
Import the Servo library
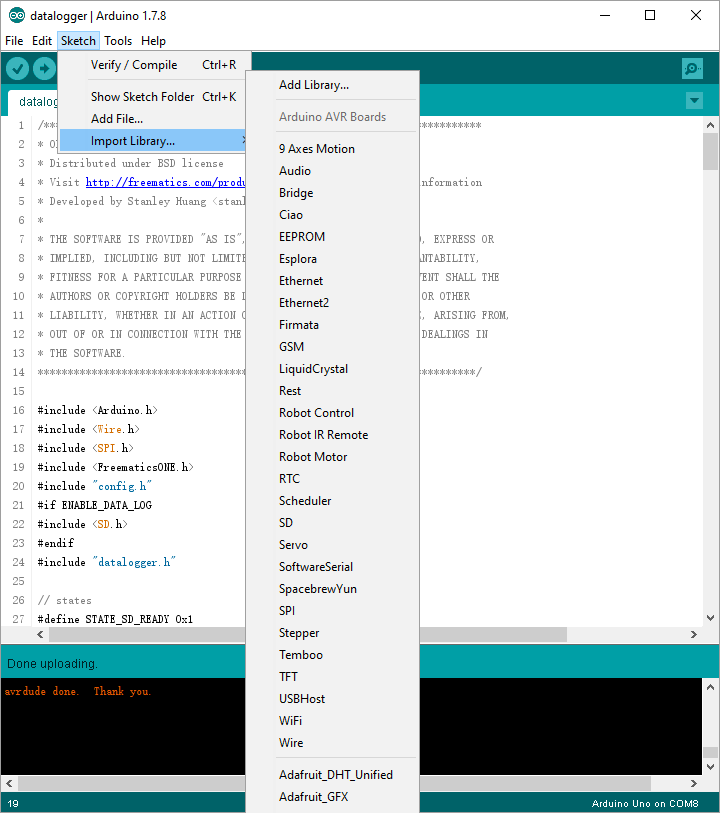tap(332, 544)
